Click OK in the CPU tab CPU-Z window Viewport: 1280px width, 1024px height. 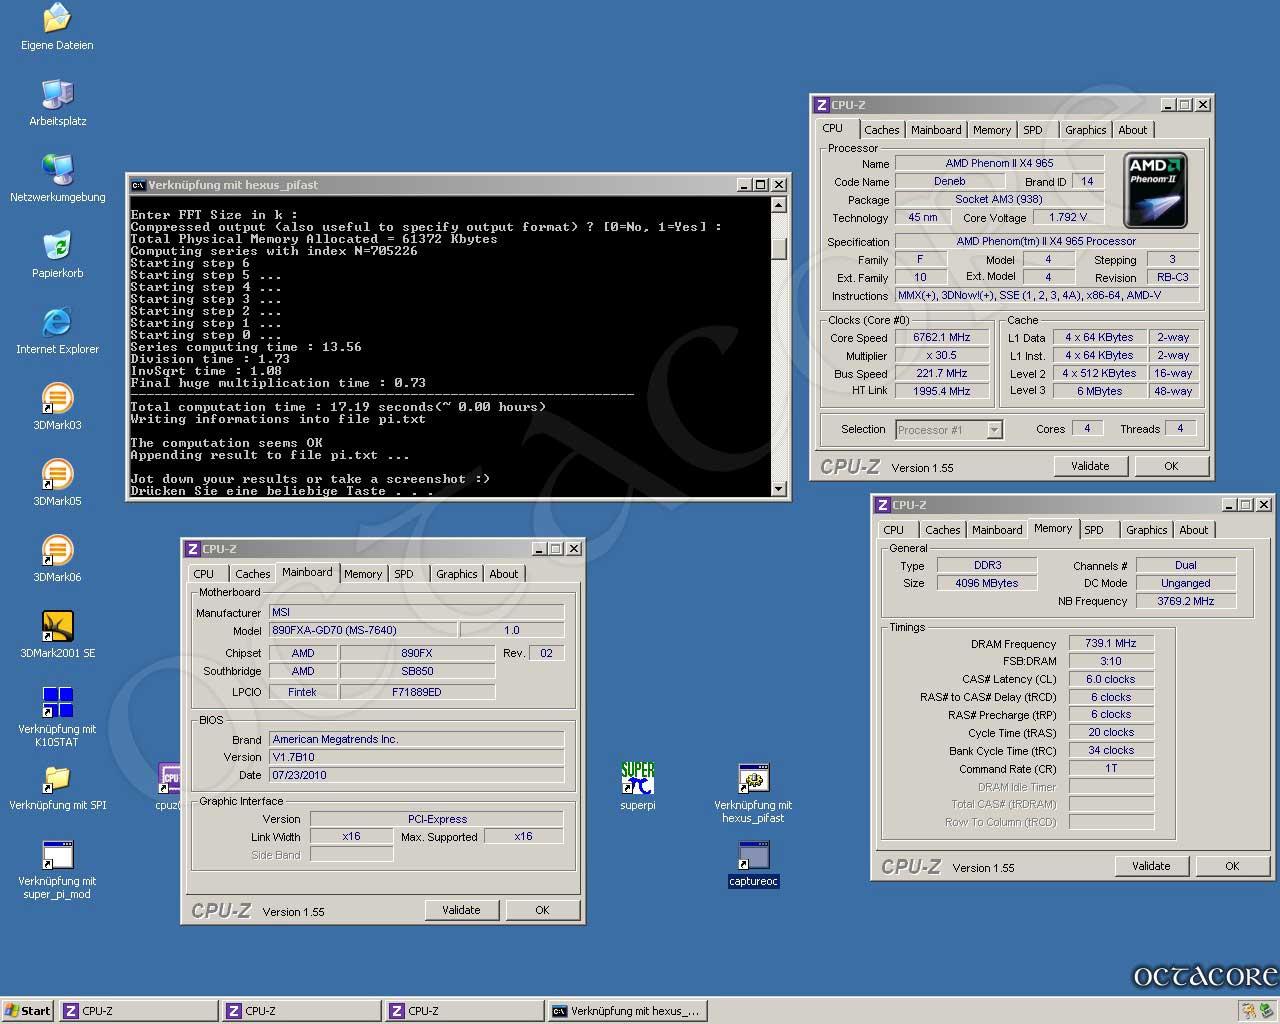[x=1171, y=466]
